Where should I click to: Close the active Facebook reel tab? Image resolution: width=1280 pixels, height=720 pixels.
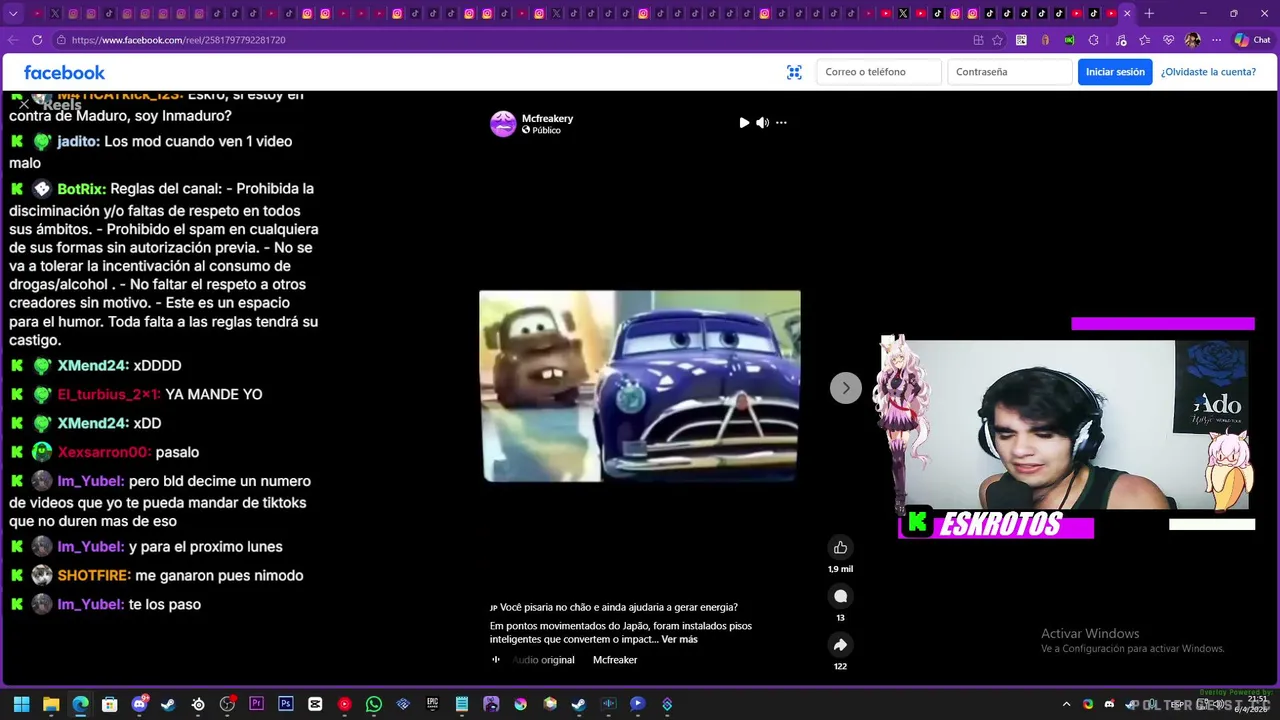[1127, 13]
